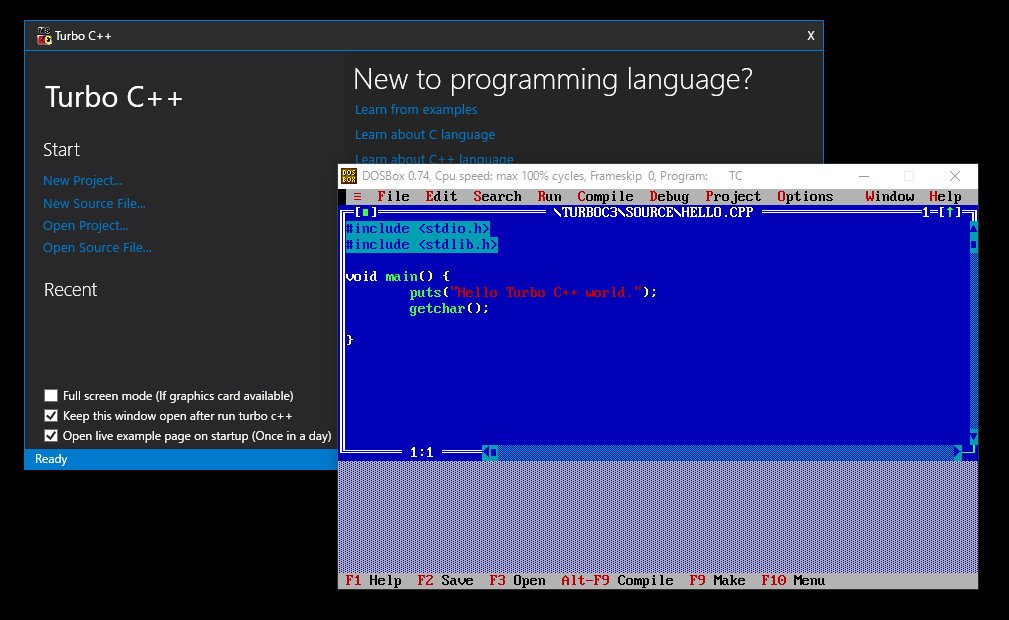This screenshot has height=620, width=1009.
Task: Click the 1:1 cursor position indicator
Action: pos(421,452)
